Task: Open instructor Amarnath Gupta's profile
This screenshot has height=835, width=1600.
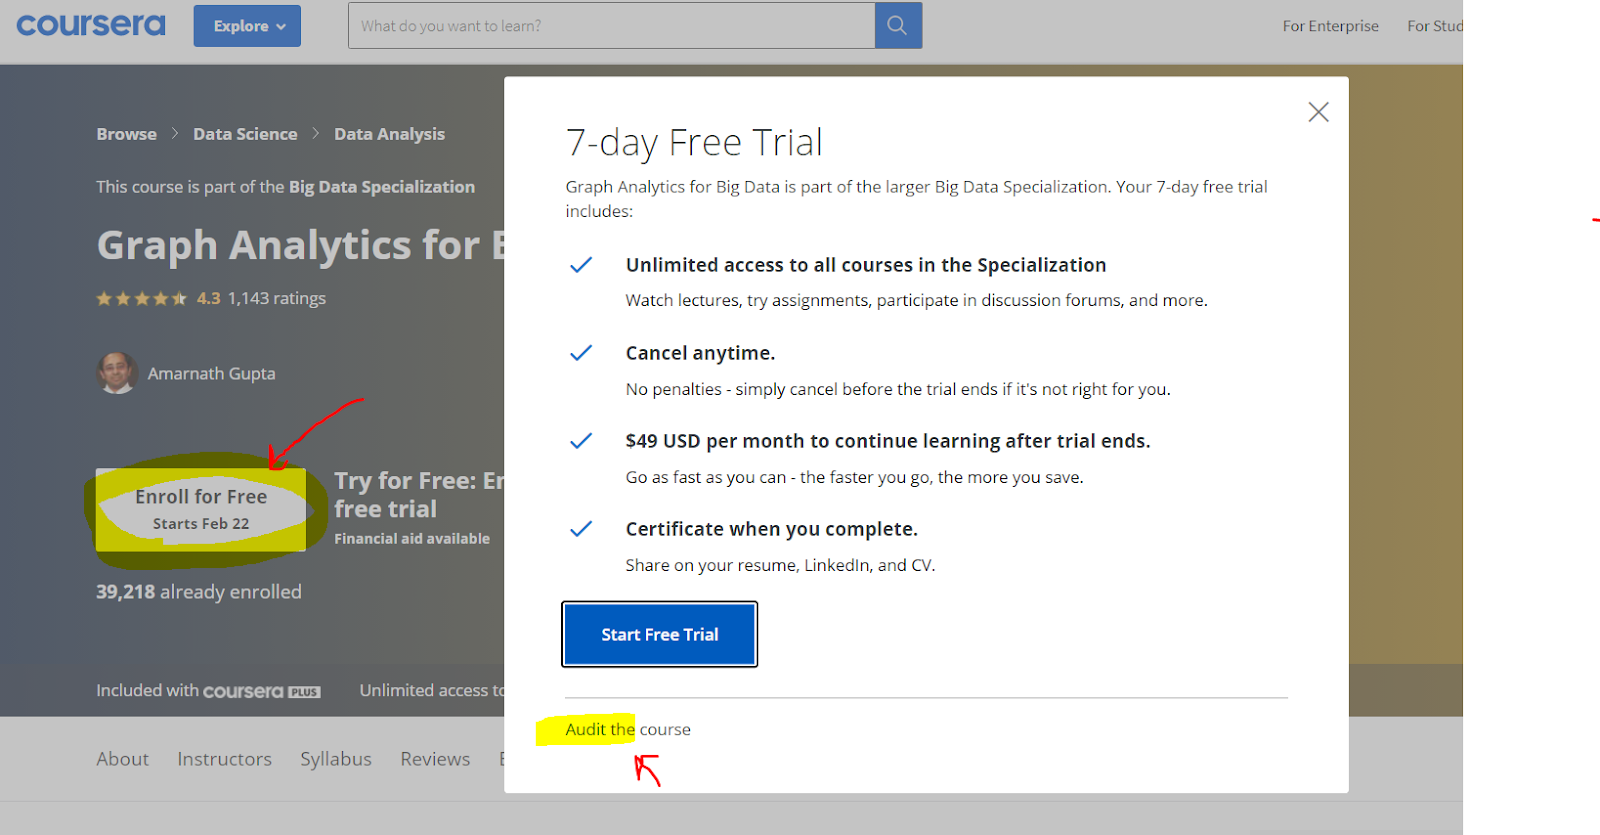Action: coord(211,373)
